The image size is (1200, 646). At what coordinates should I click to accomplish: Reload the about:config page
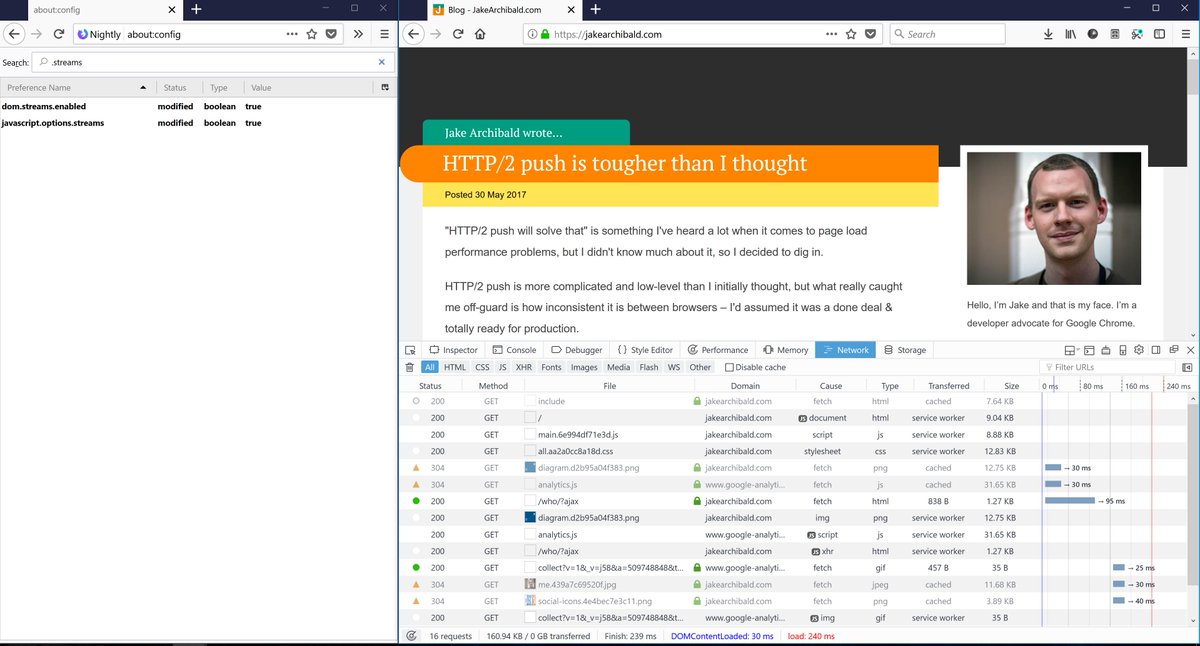click(59, 33)
